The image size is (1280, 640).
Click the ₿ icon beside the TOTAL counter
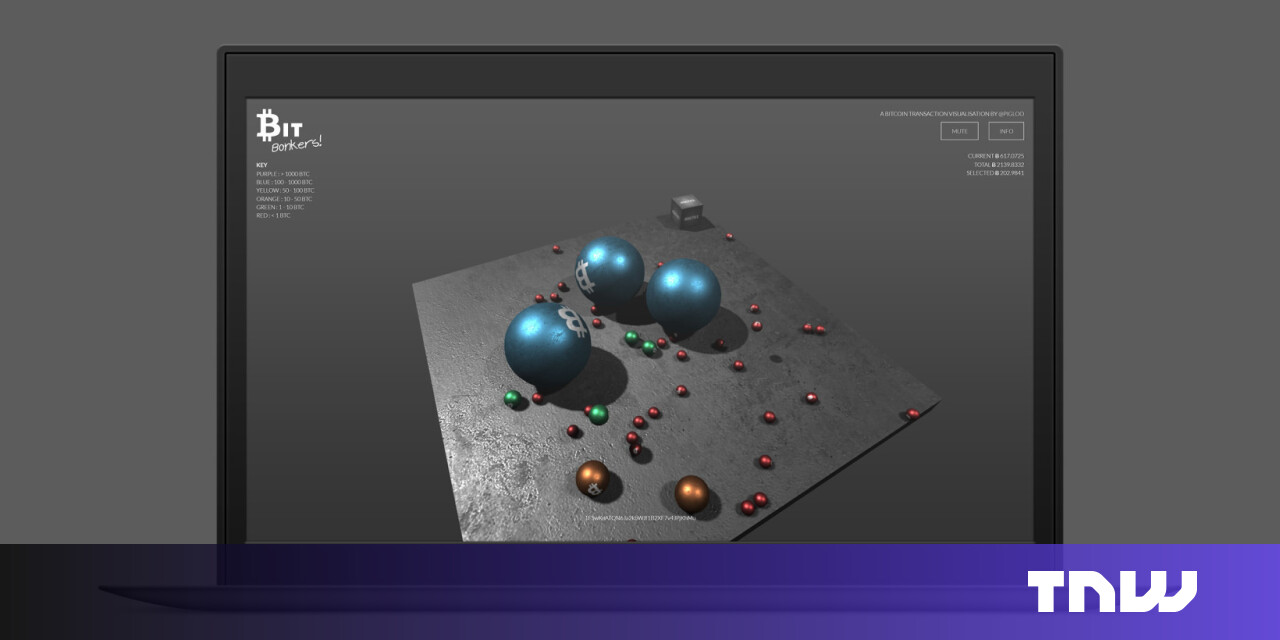click(994, 165)
